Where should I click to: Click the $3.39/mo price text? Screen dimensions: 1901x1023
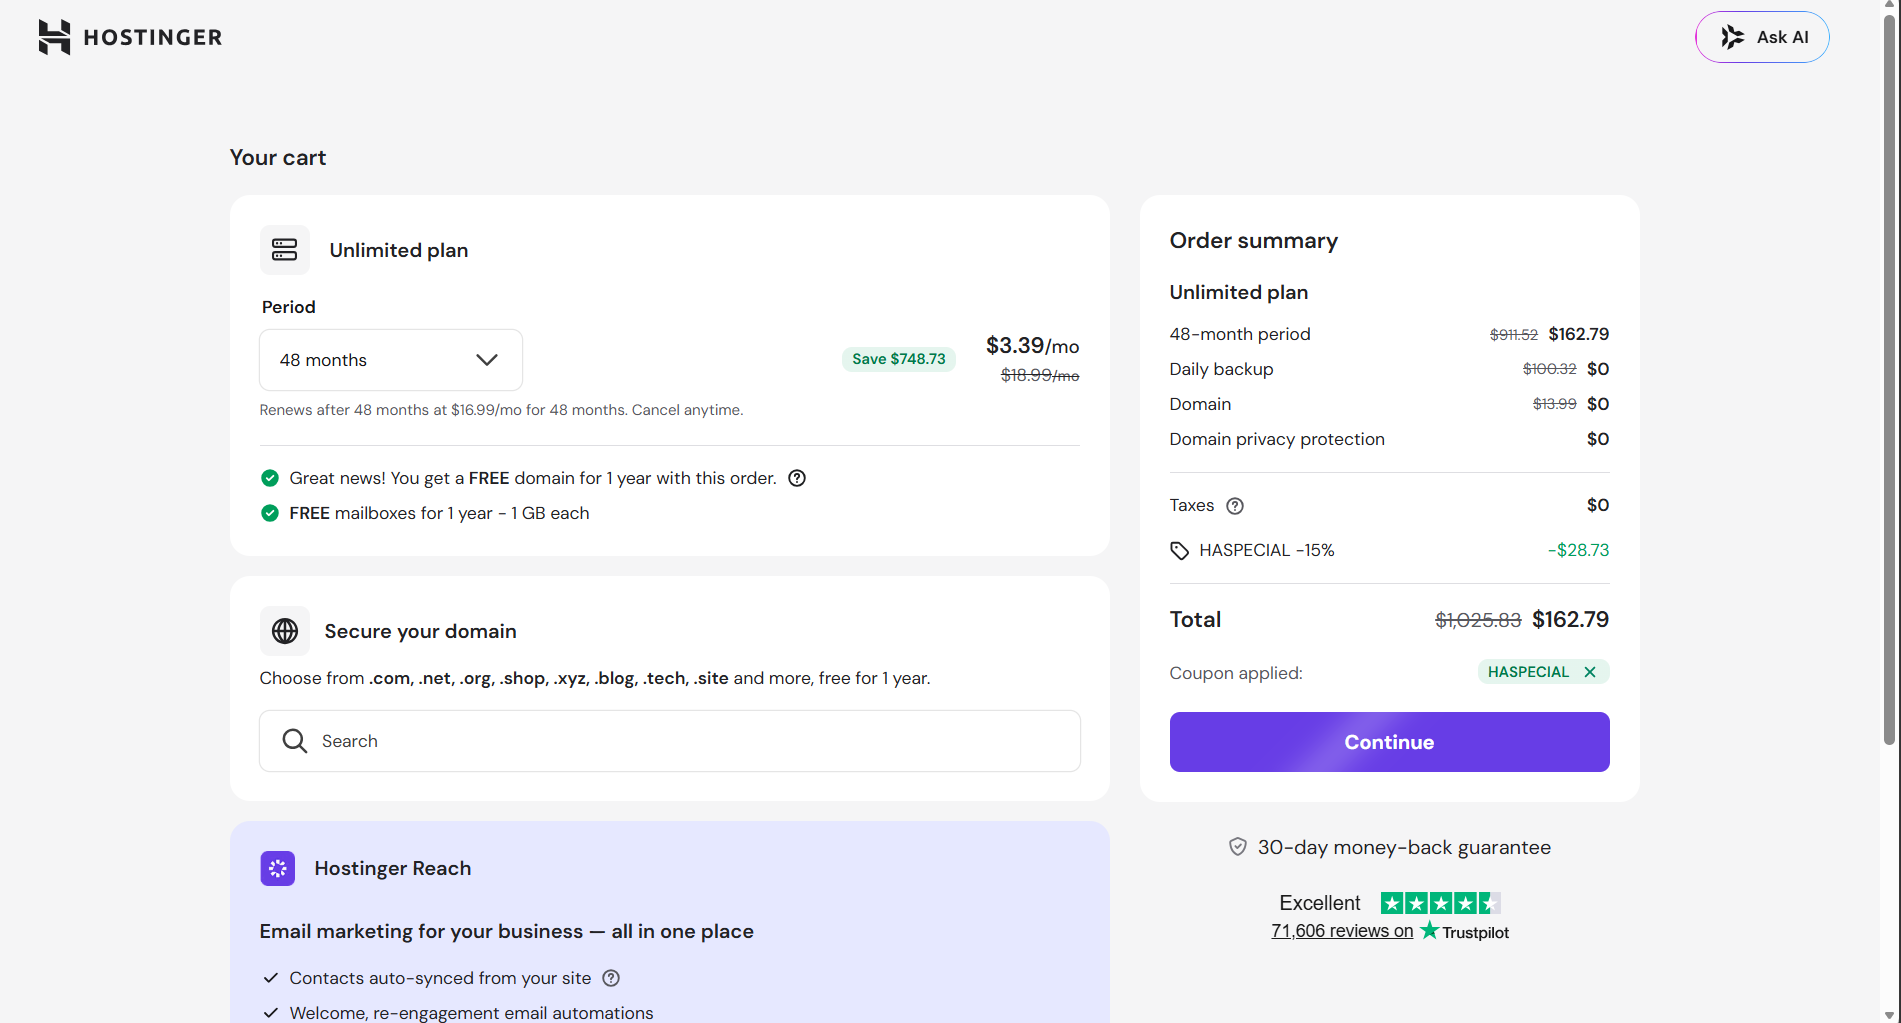coord(1033,346)
